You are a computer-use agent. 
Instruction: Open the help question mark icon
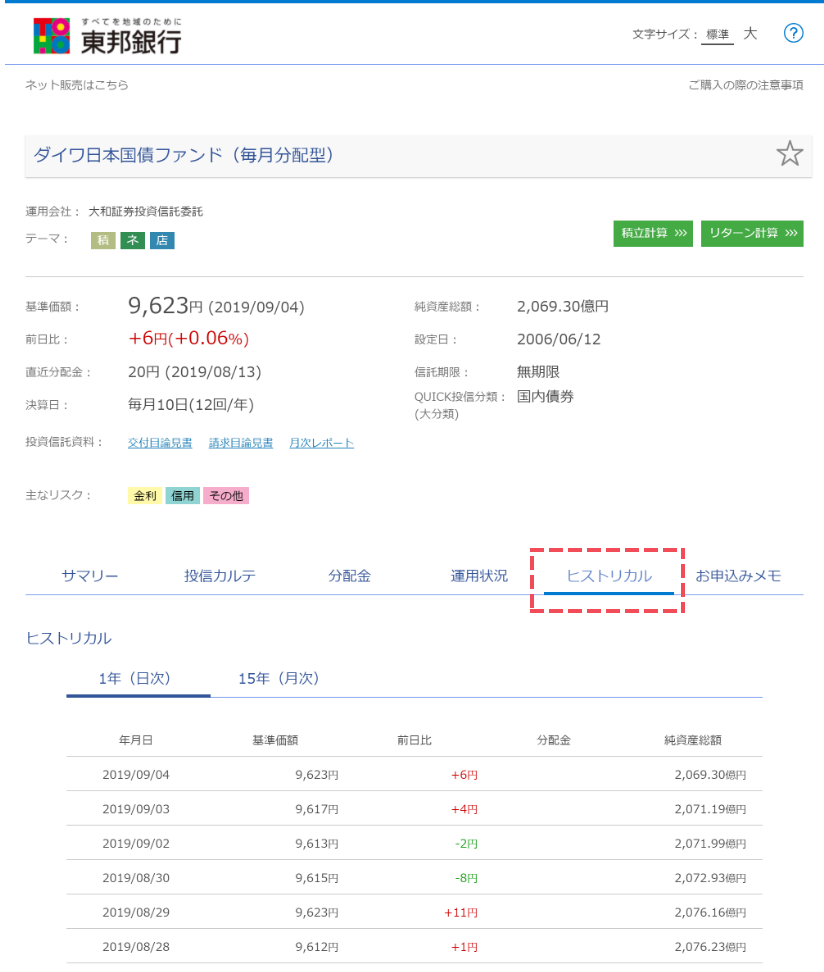(793, 33)
